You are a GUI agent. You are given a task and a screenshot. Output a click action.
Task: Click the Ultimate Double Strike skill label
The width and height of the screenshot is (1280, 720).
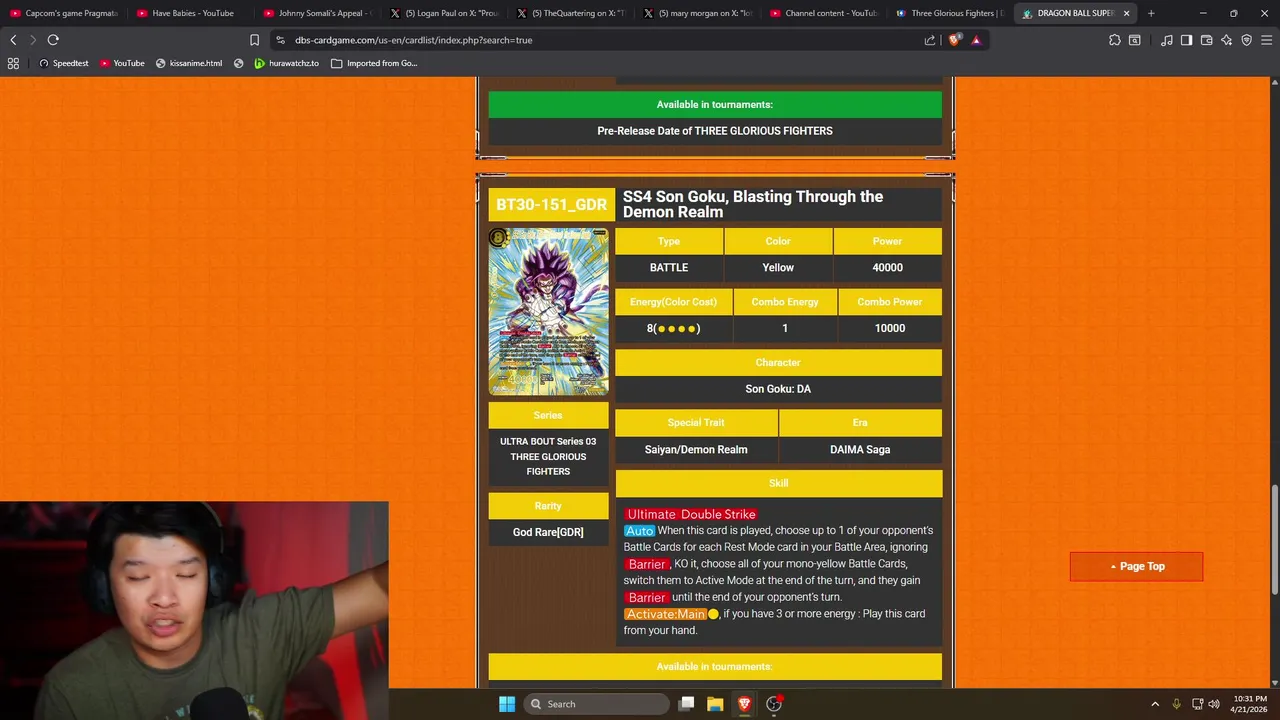click(691, 514)
